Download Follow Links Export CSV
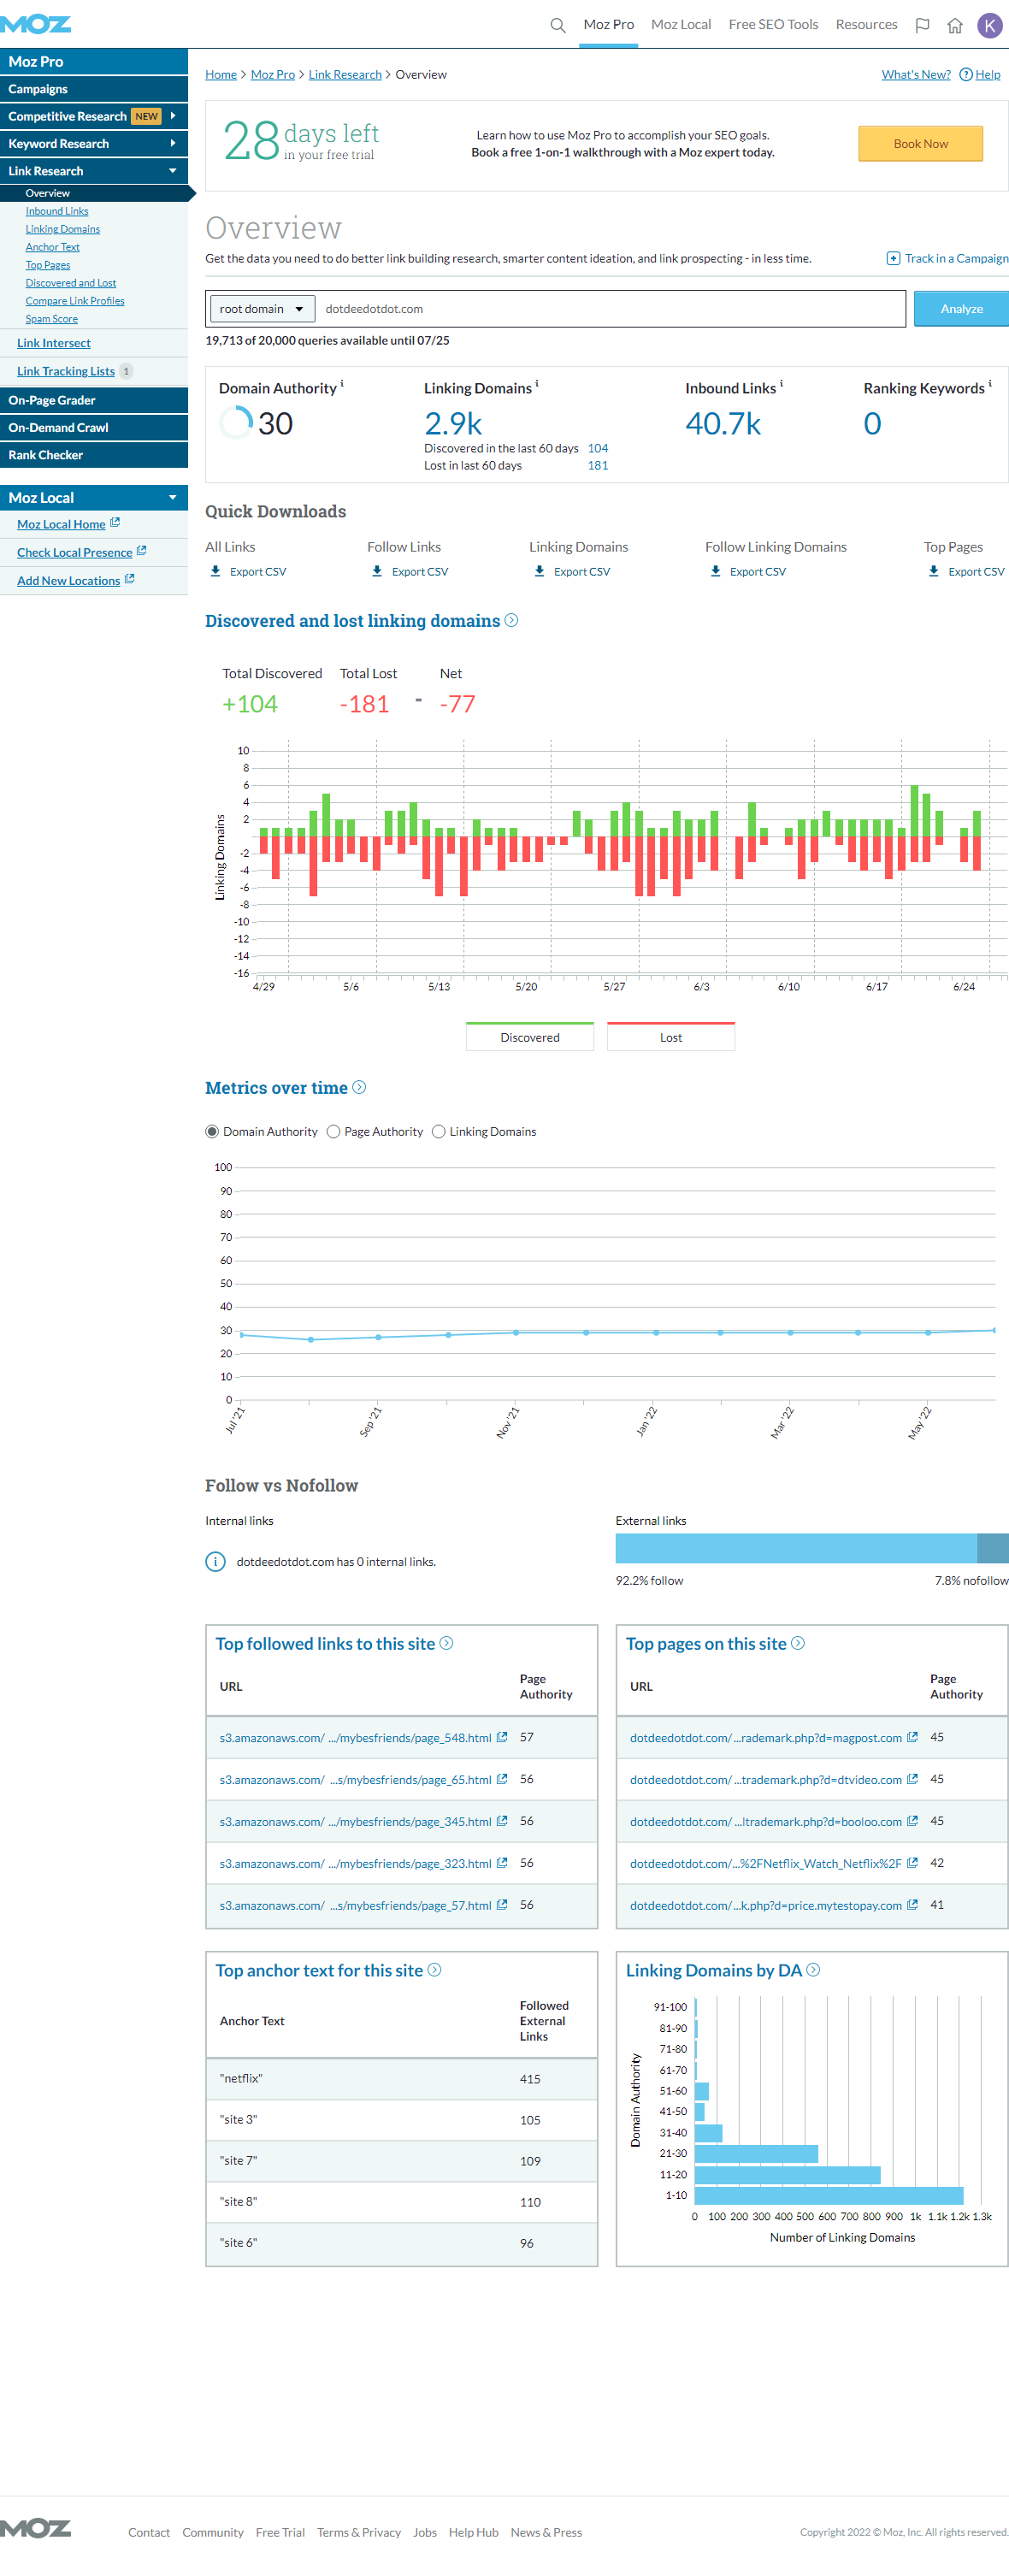Image resolution: width=1009 pixels, height=2576 pixels. point(410,571)
